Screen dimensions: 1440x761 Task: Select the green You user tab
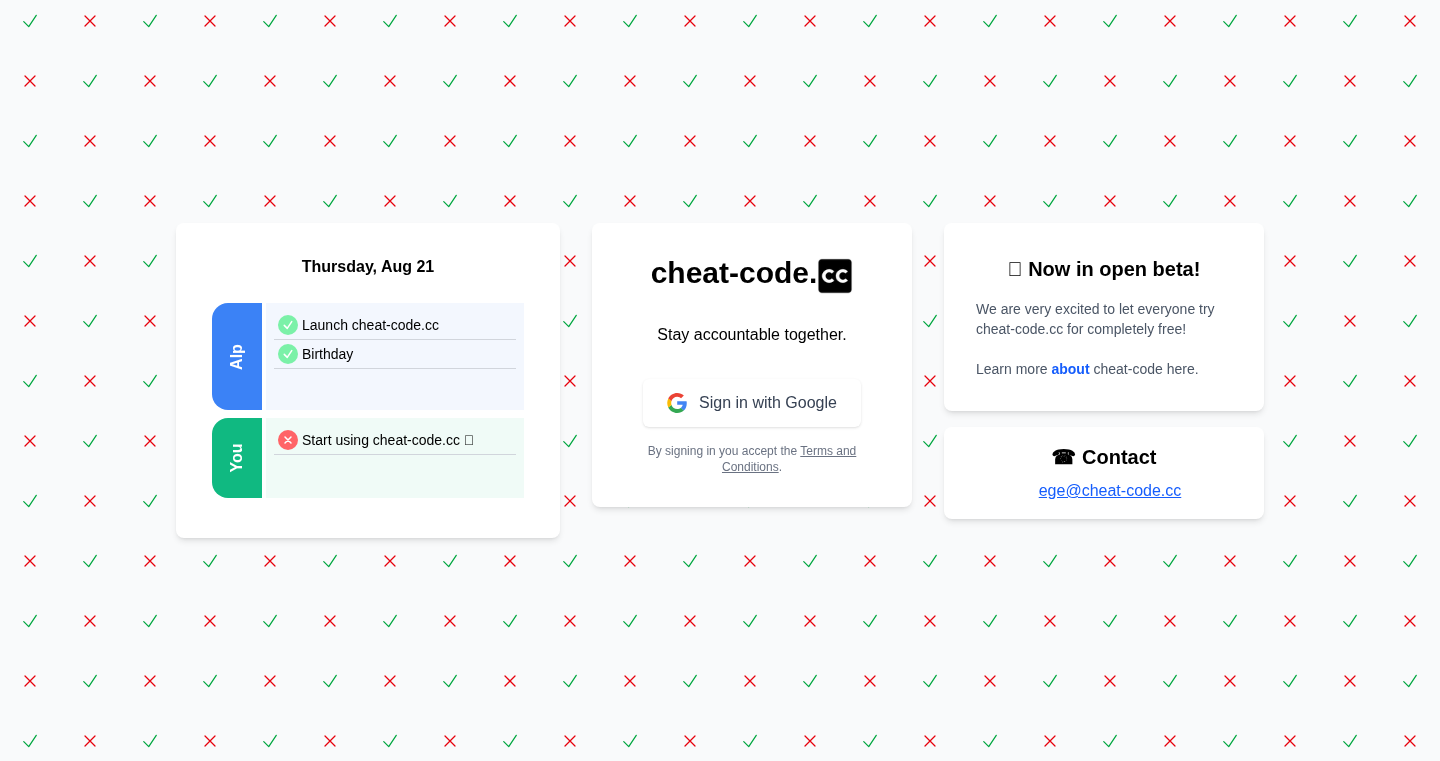coord(237,458)
